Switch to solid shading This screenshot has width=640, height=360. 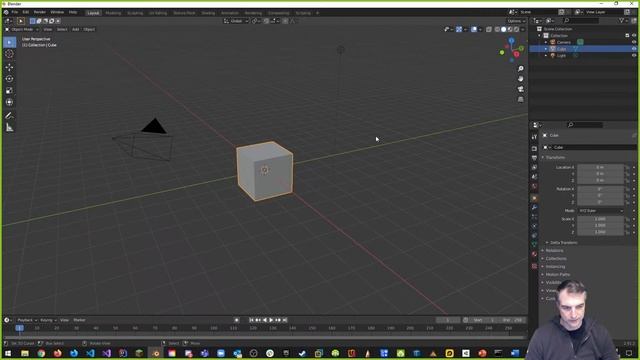click(504, 29)
